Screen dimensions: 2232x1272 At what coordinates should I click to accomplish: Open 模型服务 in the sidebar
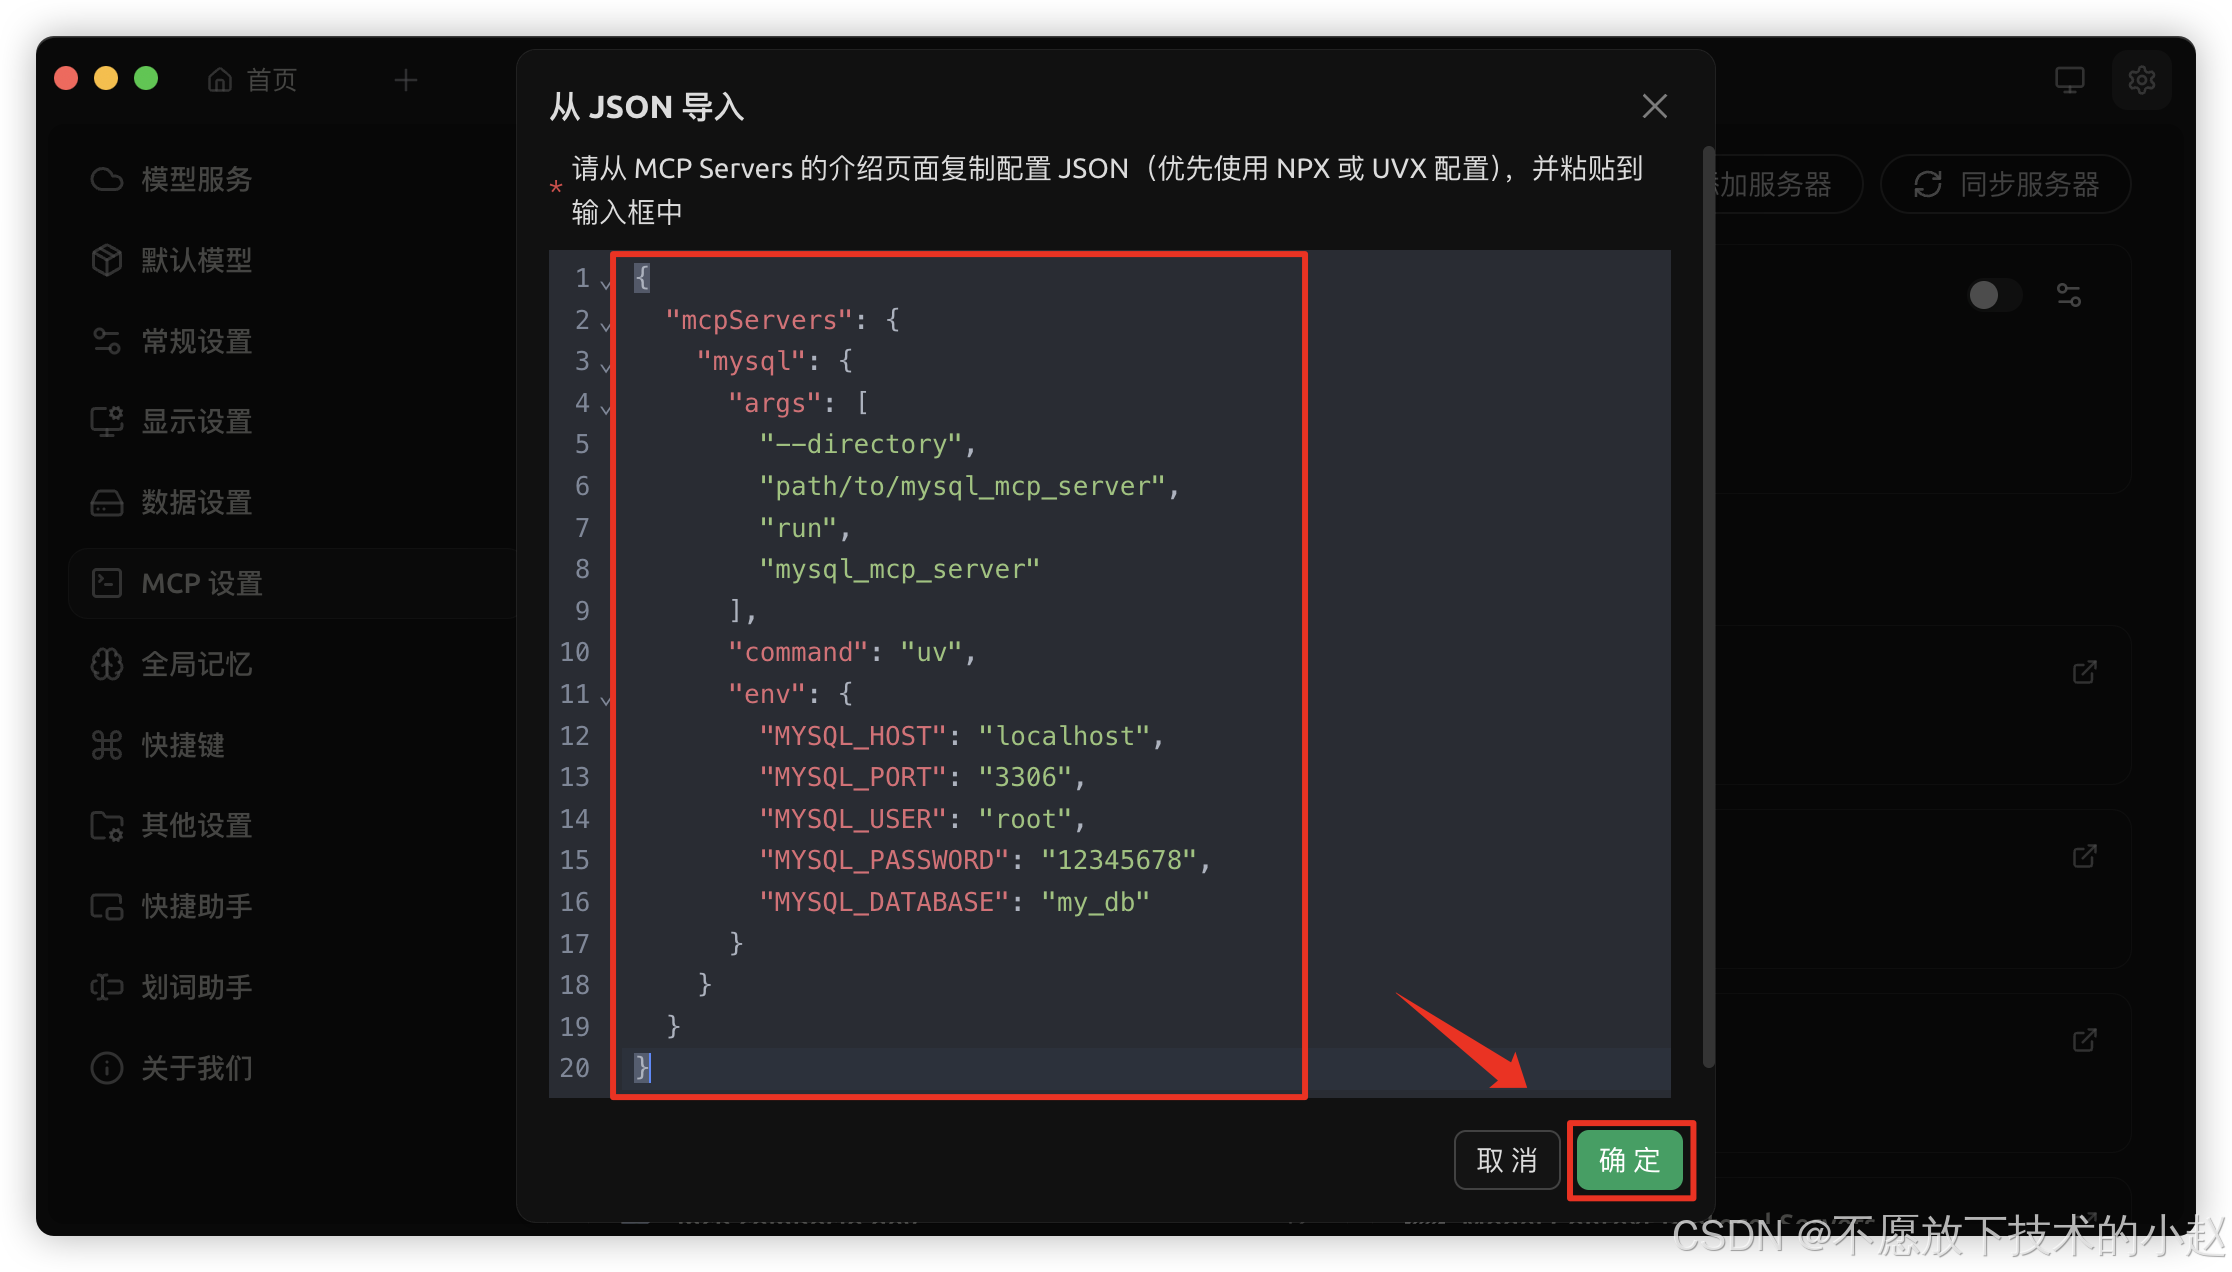(x=290, y=179)
